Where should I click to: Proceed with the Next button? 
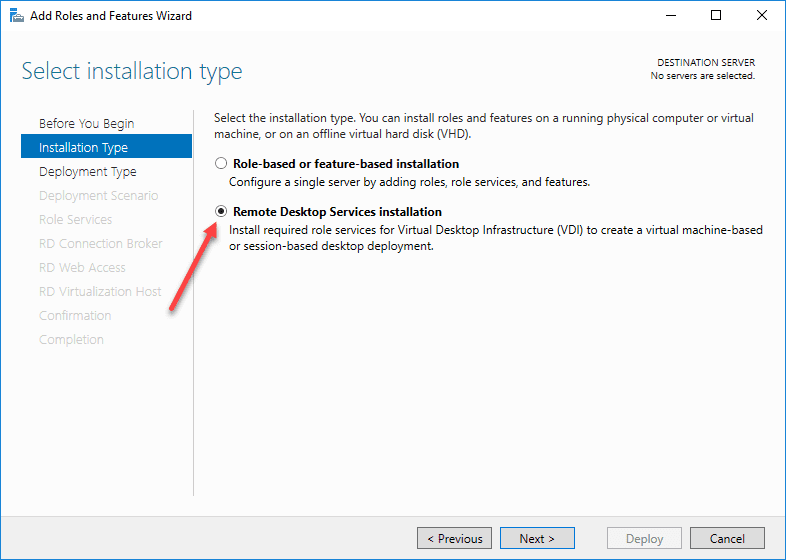click(x=537, y=539)
